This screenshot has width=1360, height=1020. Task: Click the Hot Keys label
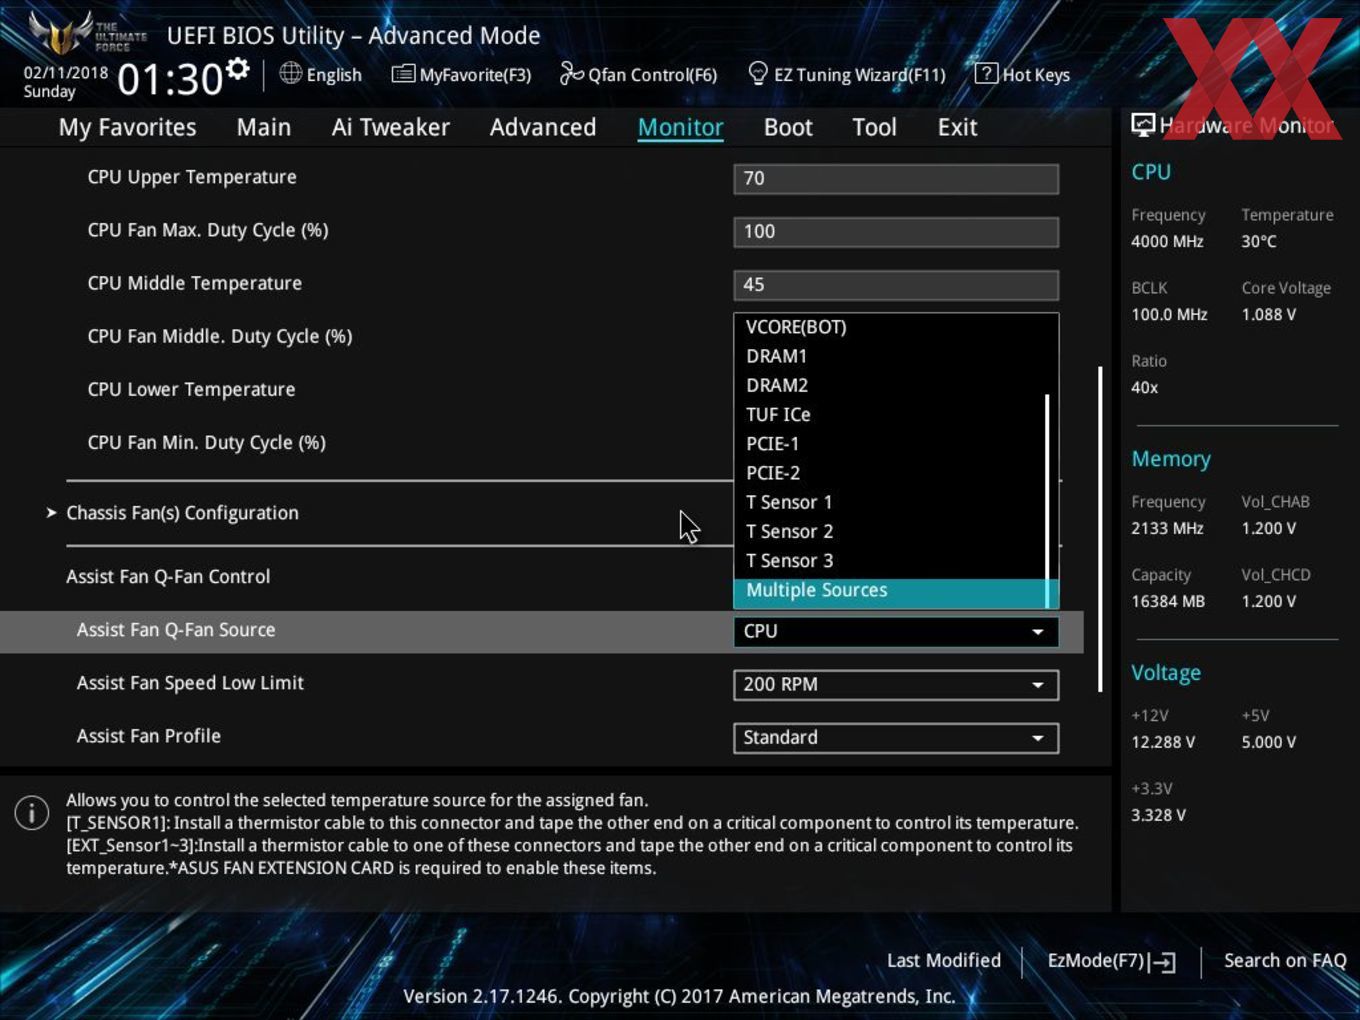click(x=1036, y=75)
